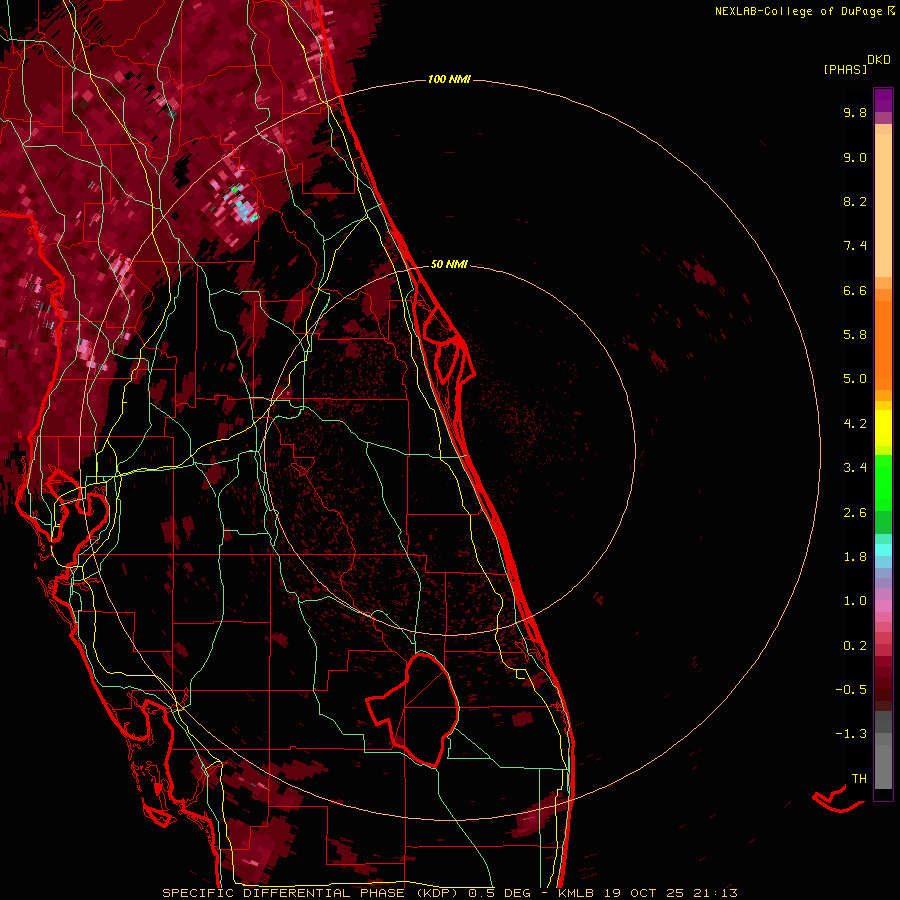Viewport: 900px width, 900px height.
Task: Click the -1.3 scale value
Action: coord(851,734)
